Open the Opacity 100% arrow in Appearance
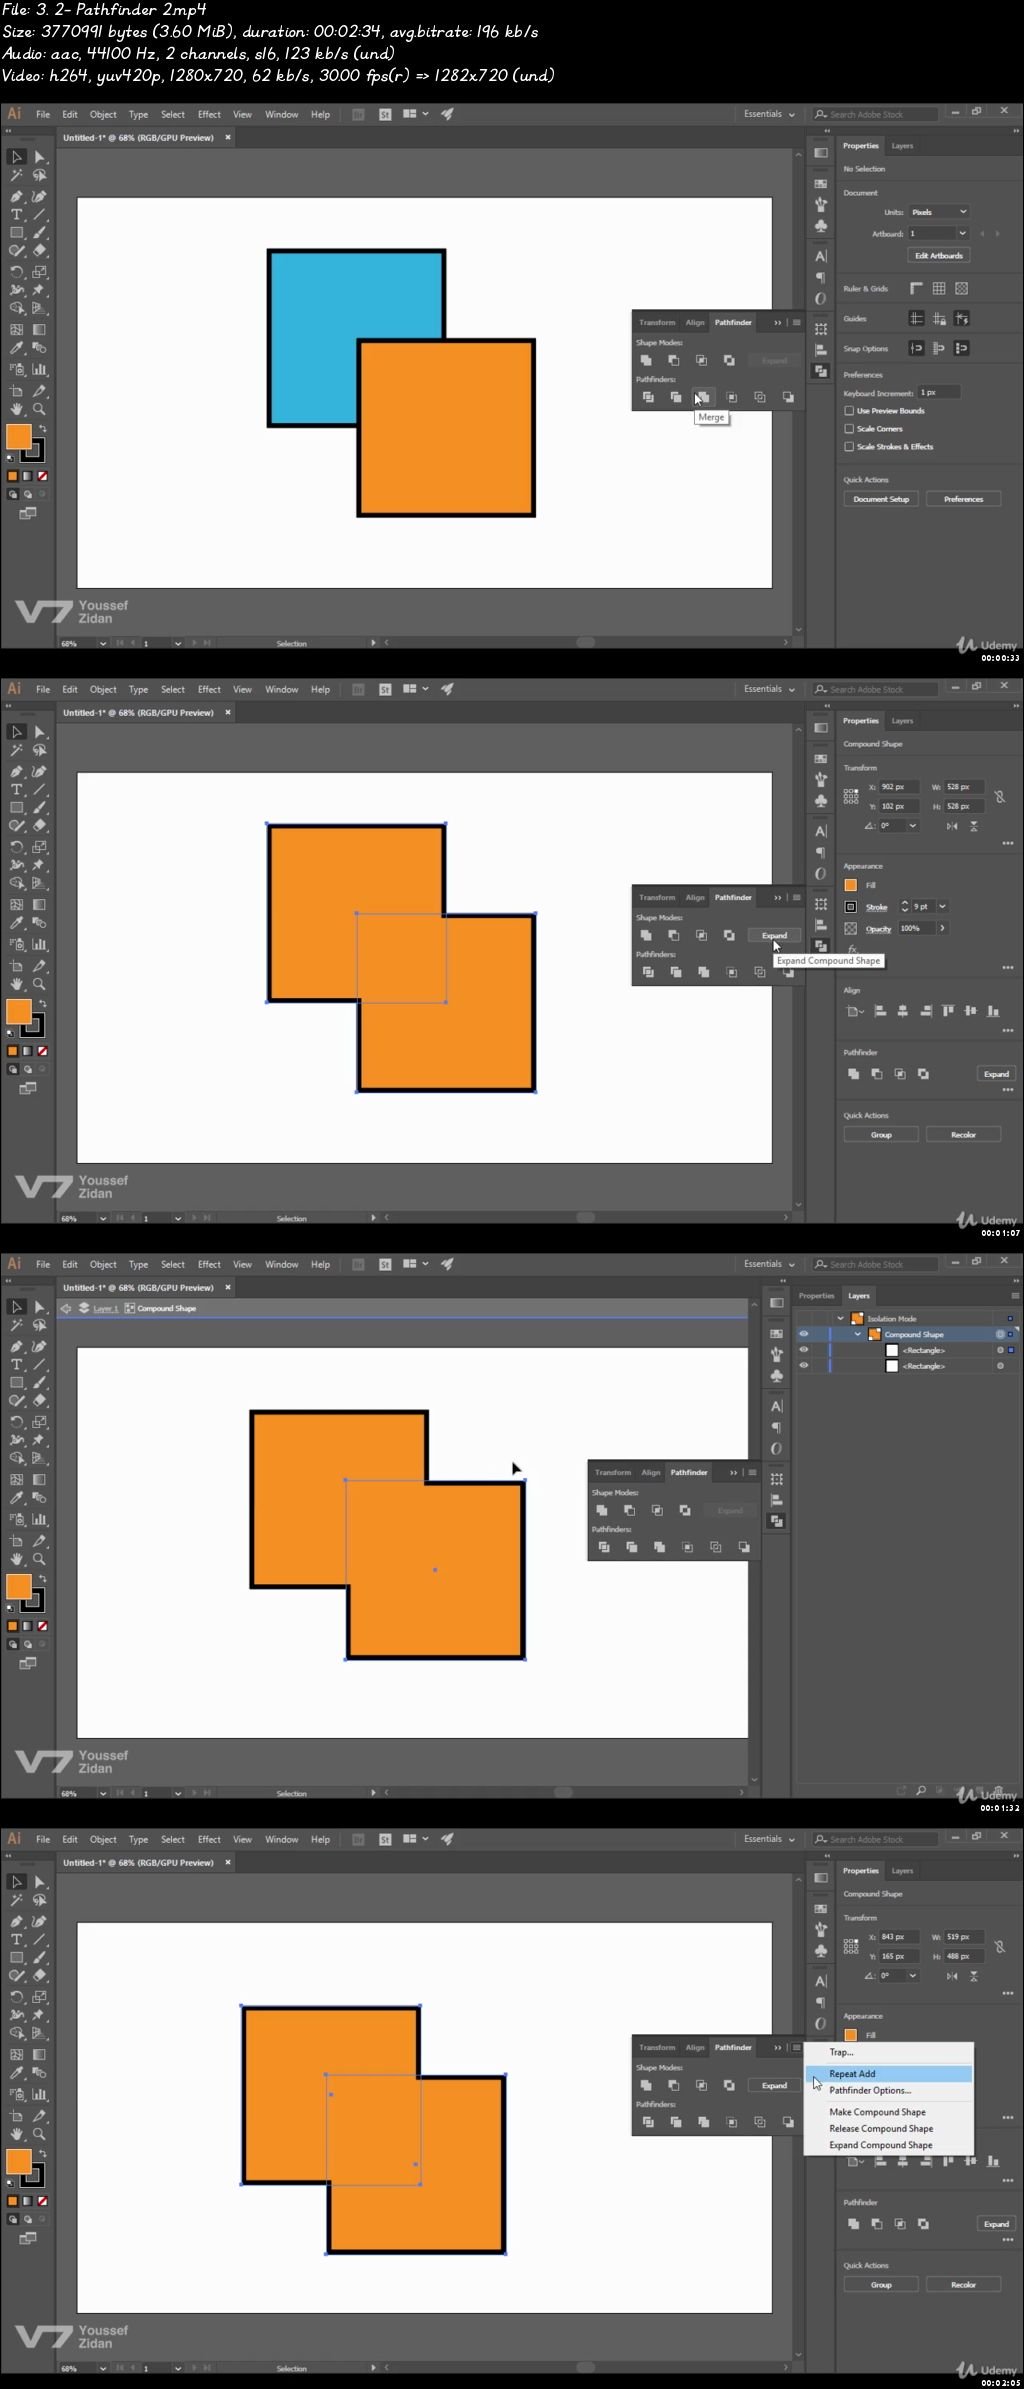 (942, 928)
